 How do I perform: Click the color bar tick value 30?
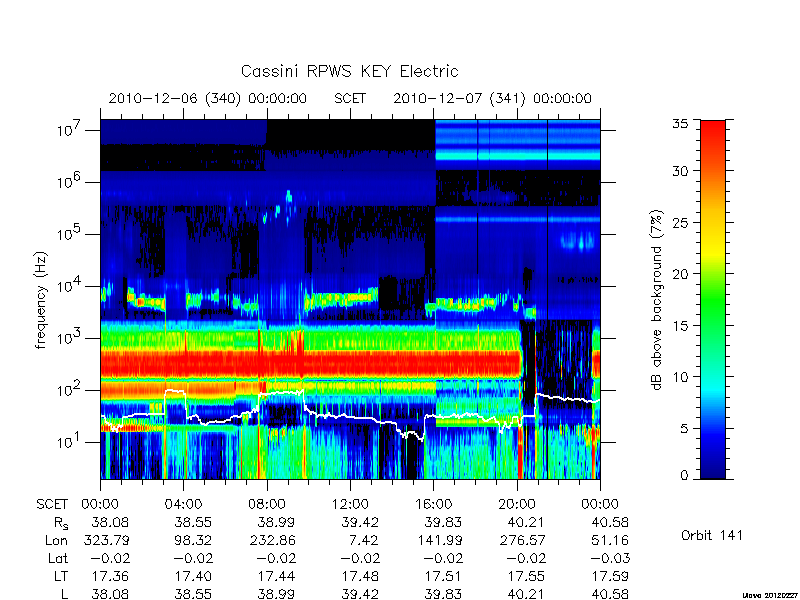pyautogui.click(x=680, y=170)
